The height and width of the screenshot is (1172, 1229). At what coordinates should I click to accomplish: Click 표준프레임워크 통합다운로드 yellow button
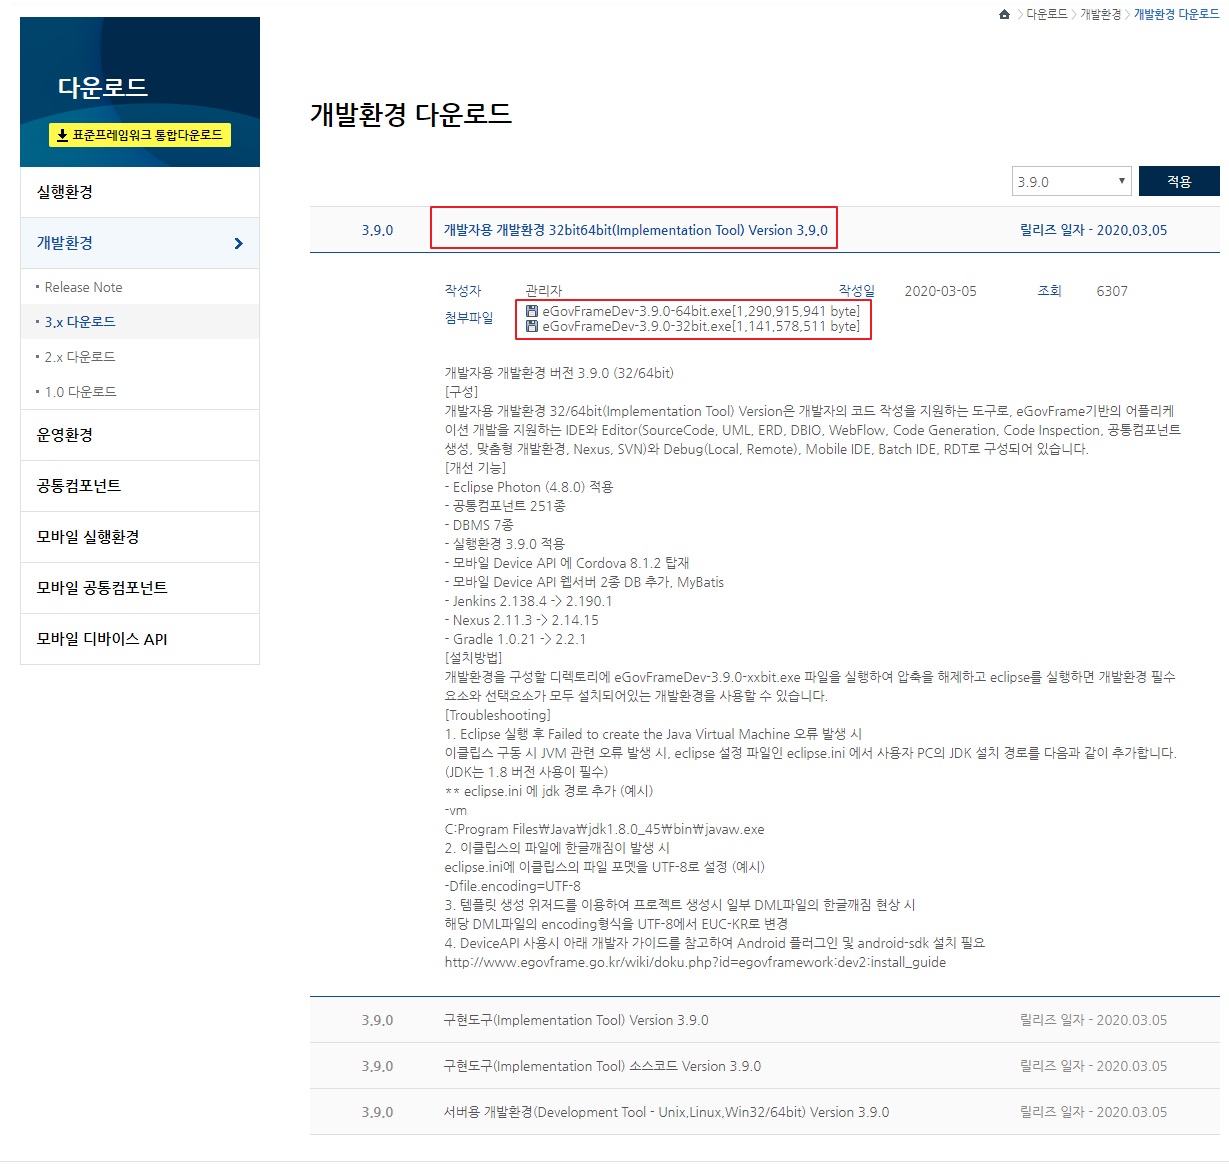click(x=140, y=135)
